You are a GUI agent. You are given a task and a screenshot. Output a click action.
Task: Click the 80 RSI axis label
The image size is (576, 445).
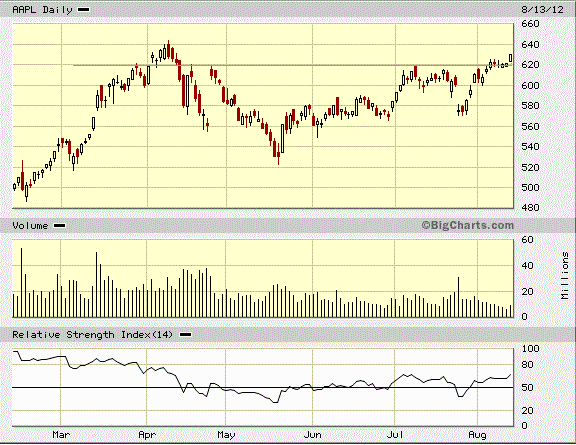click(x=528, y=365)
